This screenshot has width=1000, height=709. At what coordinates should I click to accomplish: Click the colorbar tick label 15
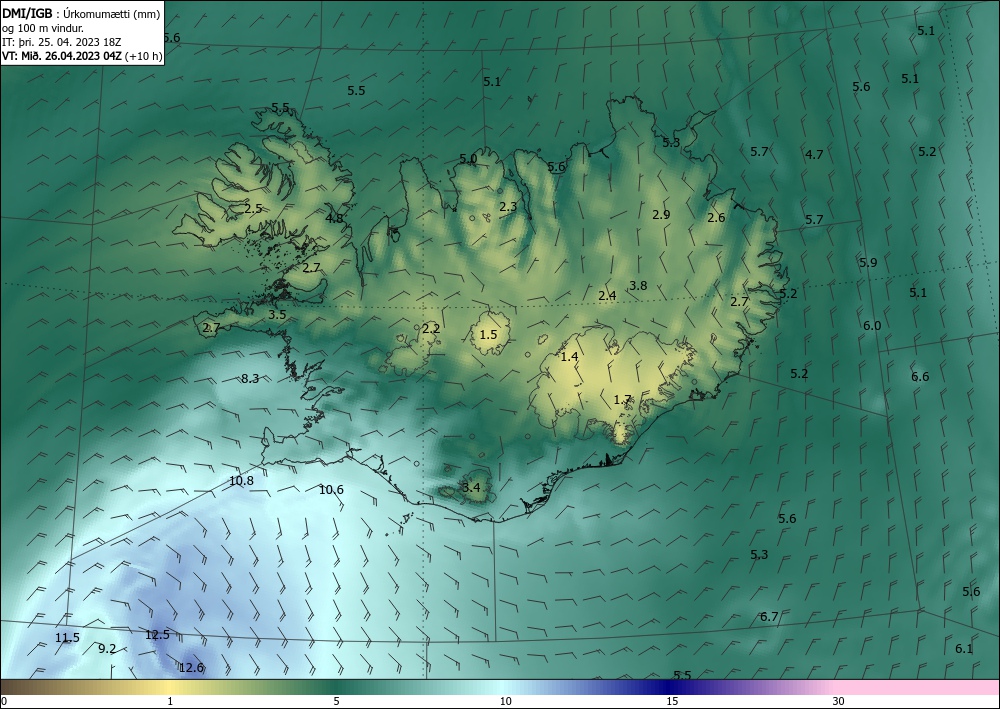(x=672, y=702)
